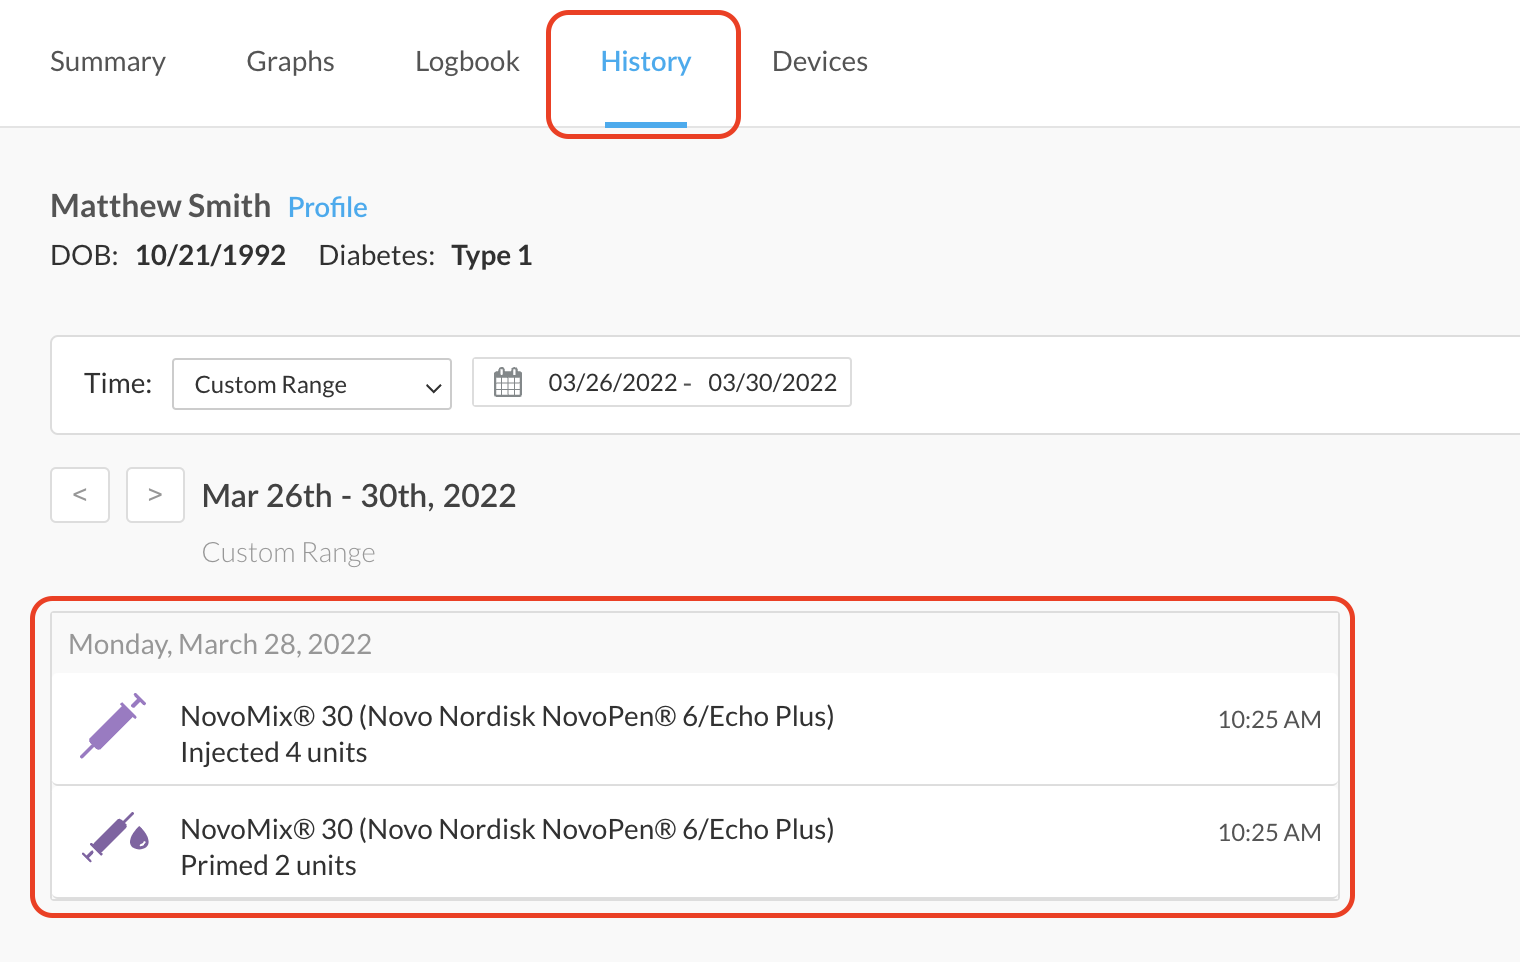The width and height of the screenshot is (1520, 962).
Task: Open Matthew Smith's Profile link
Action: 328,207
